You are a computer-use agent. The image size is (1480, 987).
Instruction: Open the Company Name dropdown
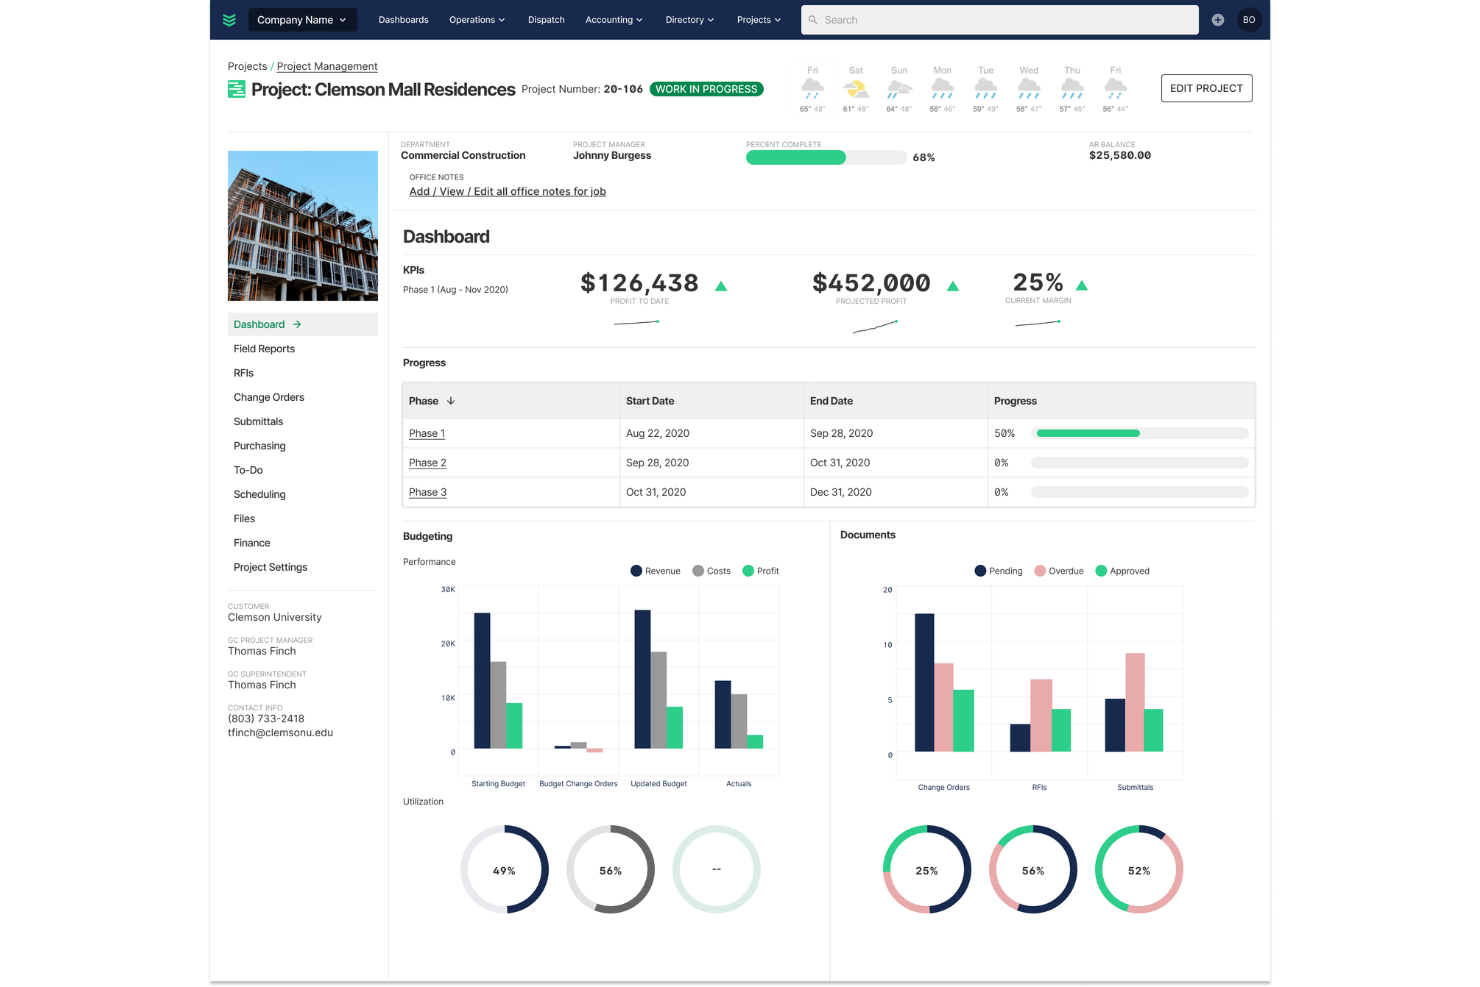click(302, 20)
